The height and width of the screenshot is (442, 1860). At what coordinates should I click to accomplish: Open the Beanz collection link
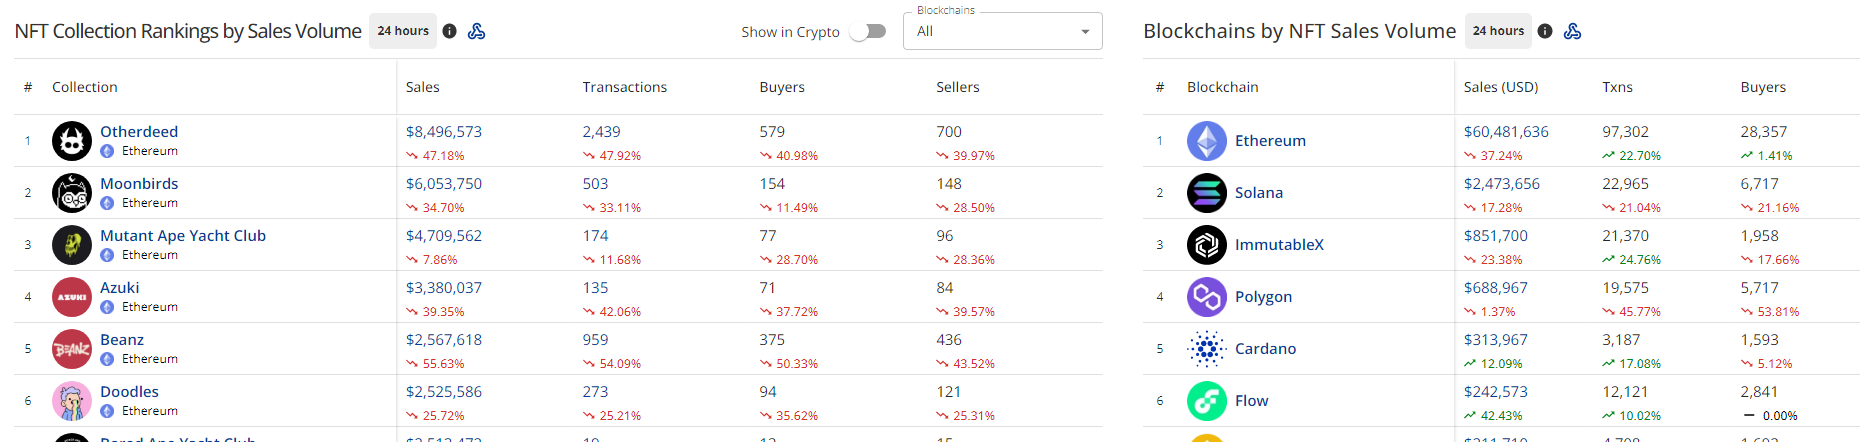coord(122,339)
